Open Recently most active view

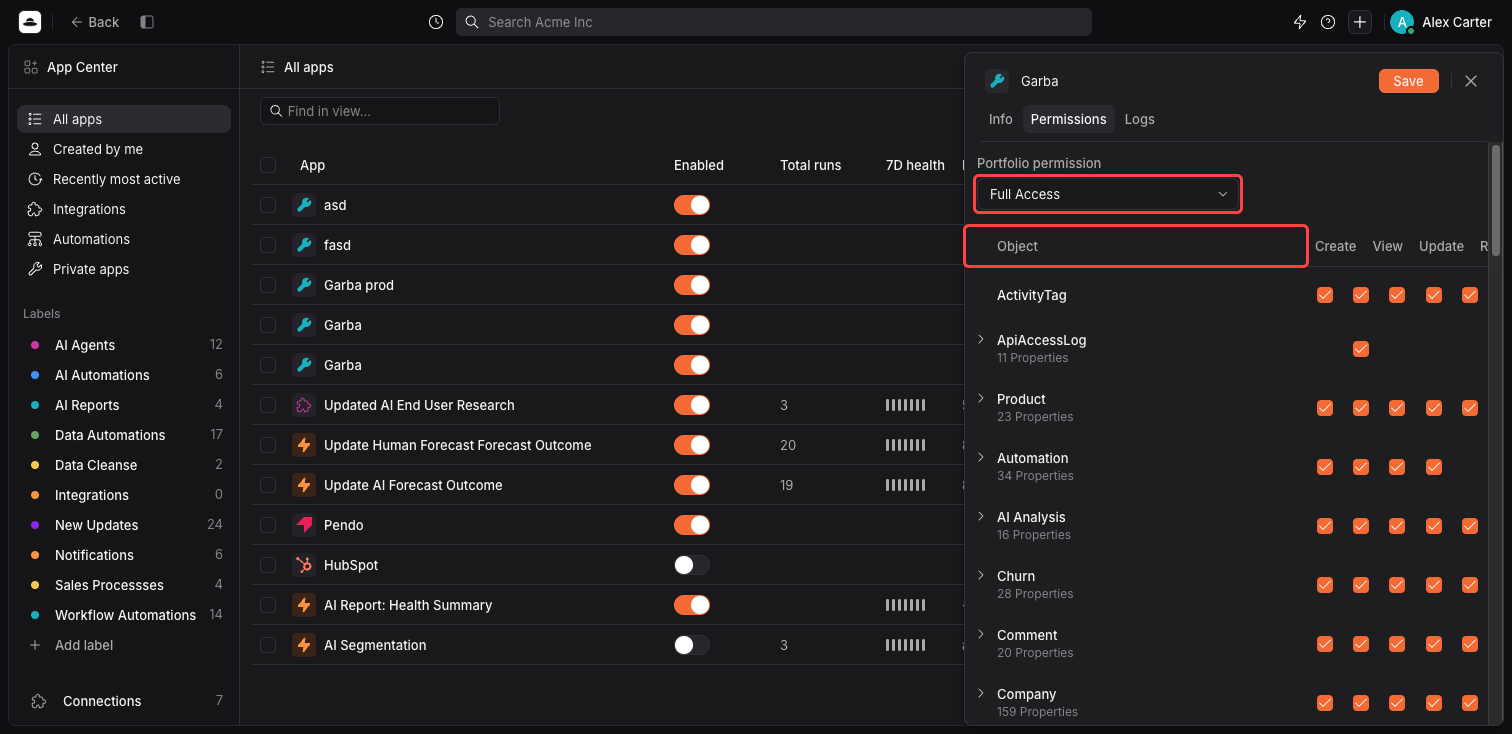[x=124, y=179]
